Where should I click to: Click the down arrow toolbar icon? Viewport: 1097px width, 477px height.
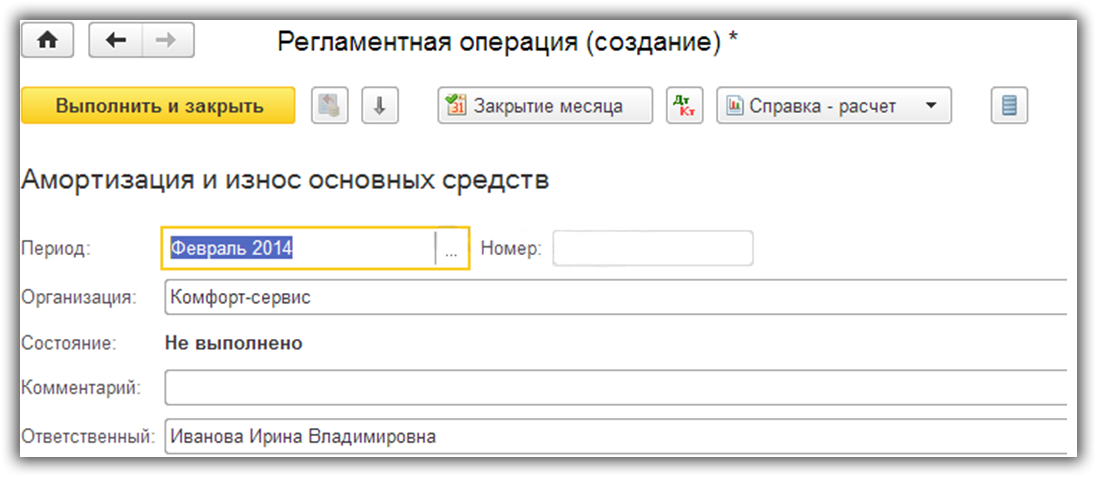pos(380,106)
